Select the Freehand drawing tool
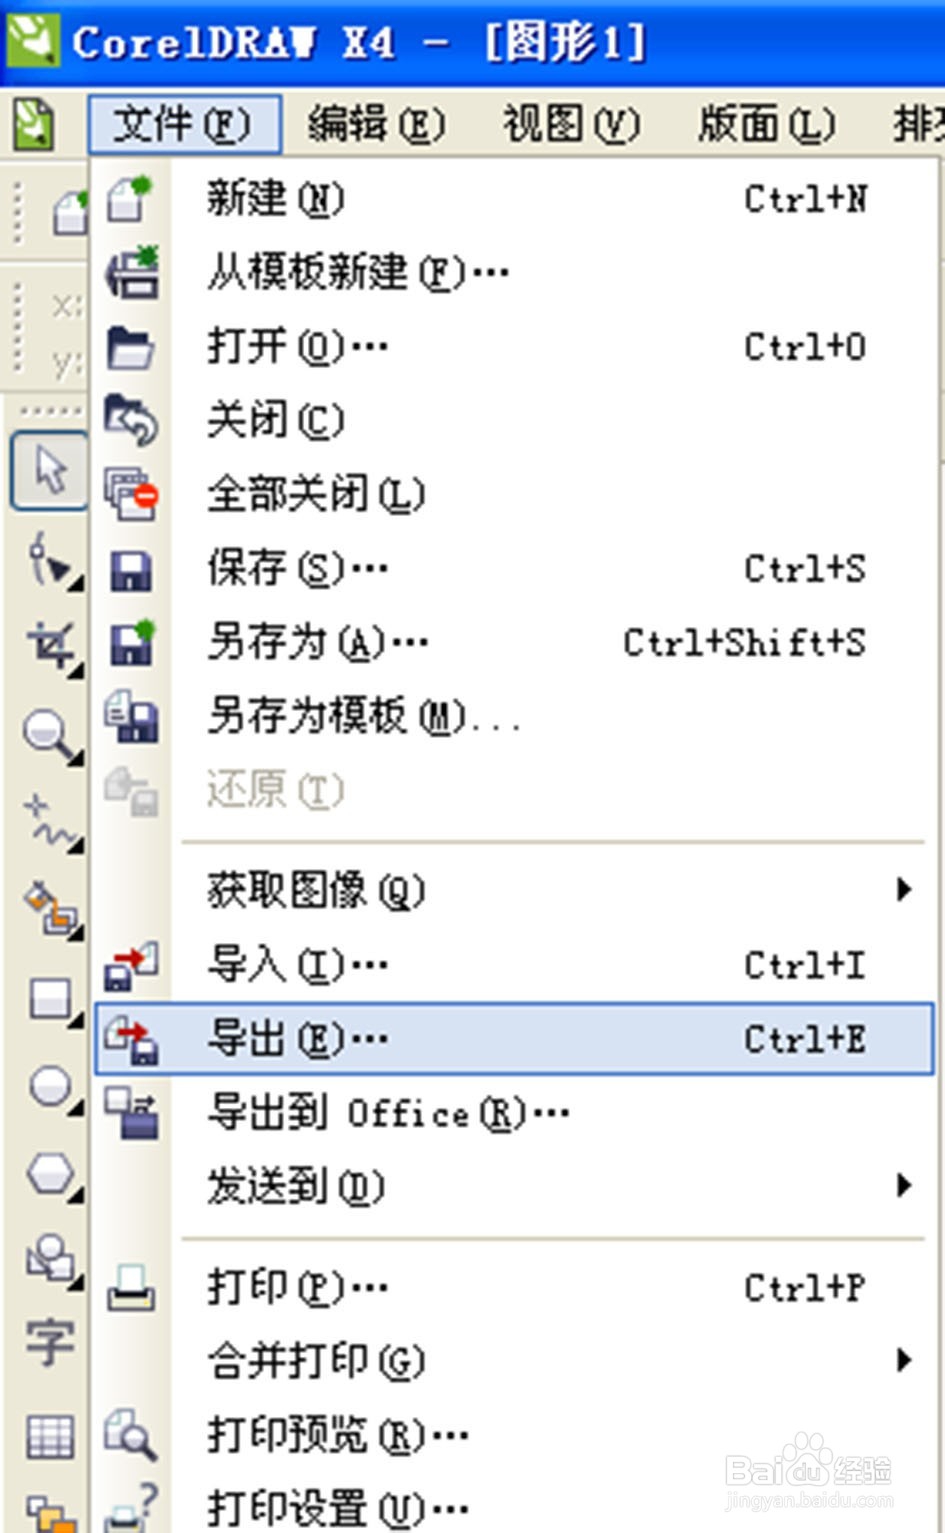 coord(50,822)
